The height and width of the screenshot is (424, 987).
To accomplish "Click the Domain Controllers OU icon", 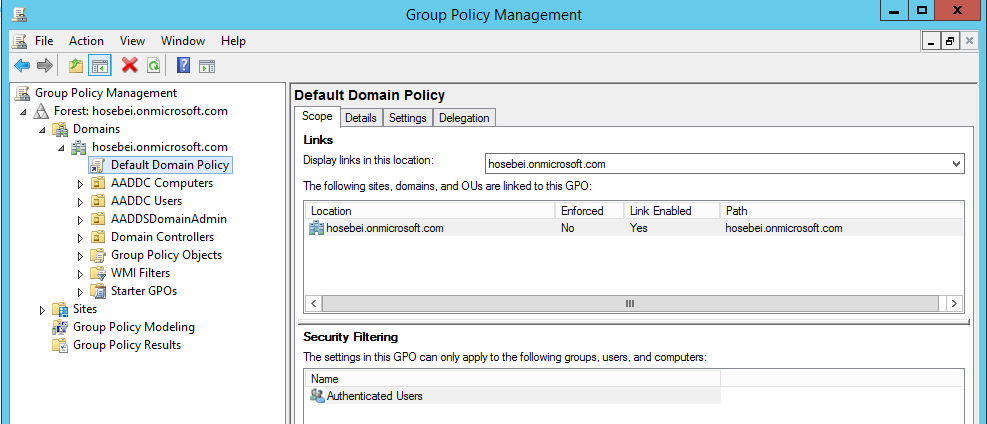I will coord(98,237).
